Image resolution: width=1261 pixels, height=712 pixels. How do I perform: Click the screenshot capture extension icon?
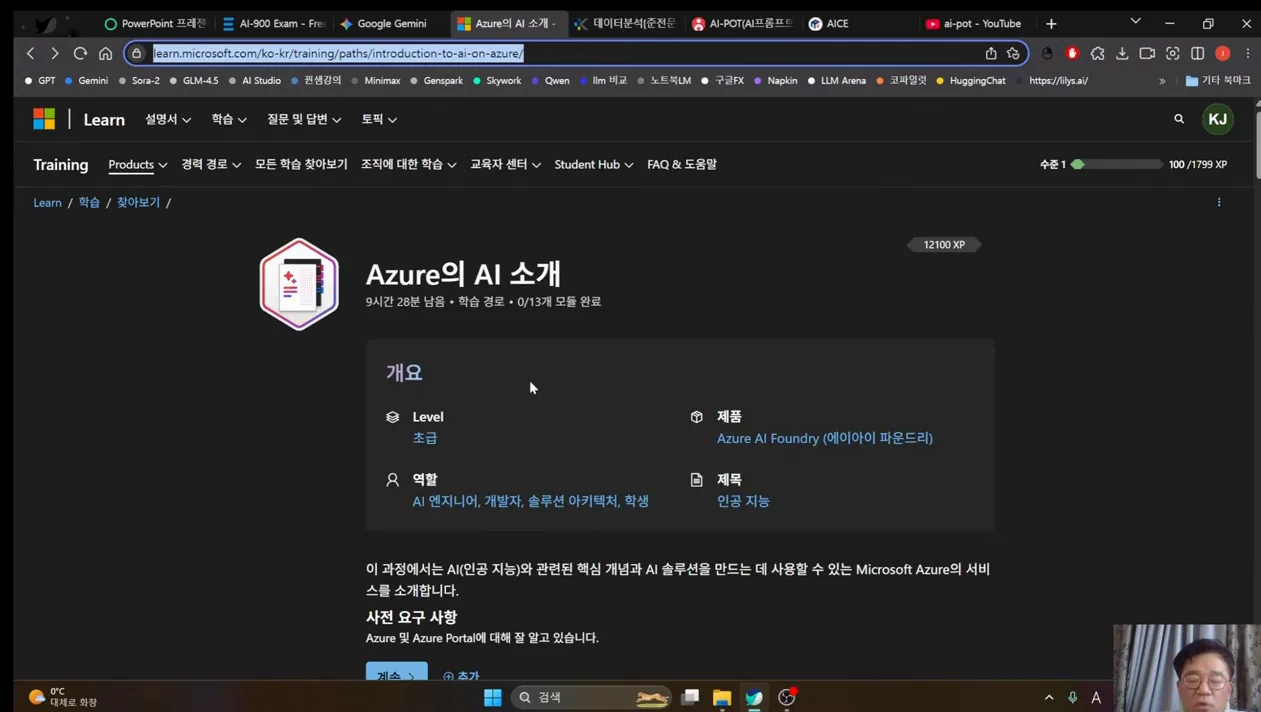[1172, 53]
